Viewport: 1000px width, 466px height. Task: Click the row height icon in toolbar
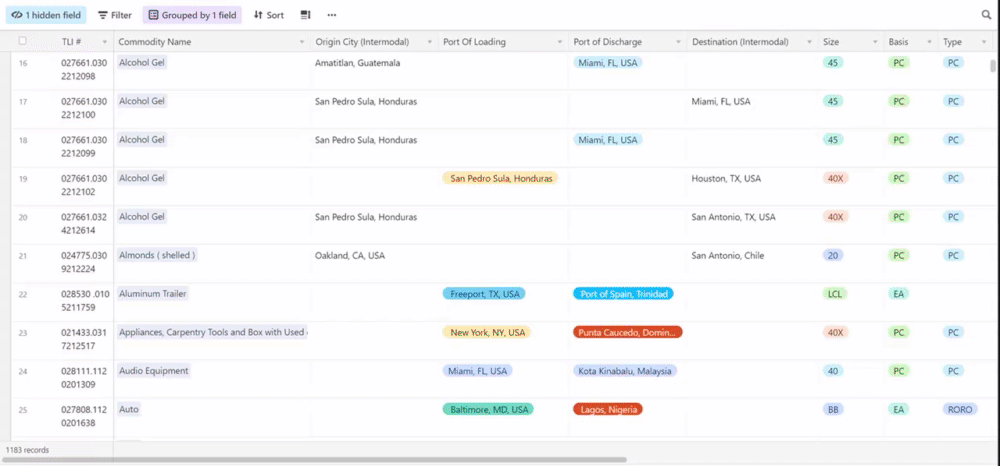(x=305, y=15)
